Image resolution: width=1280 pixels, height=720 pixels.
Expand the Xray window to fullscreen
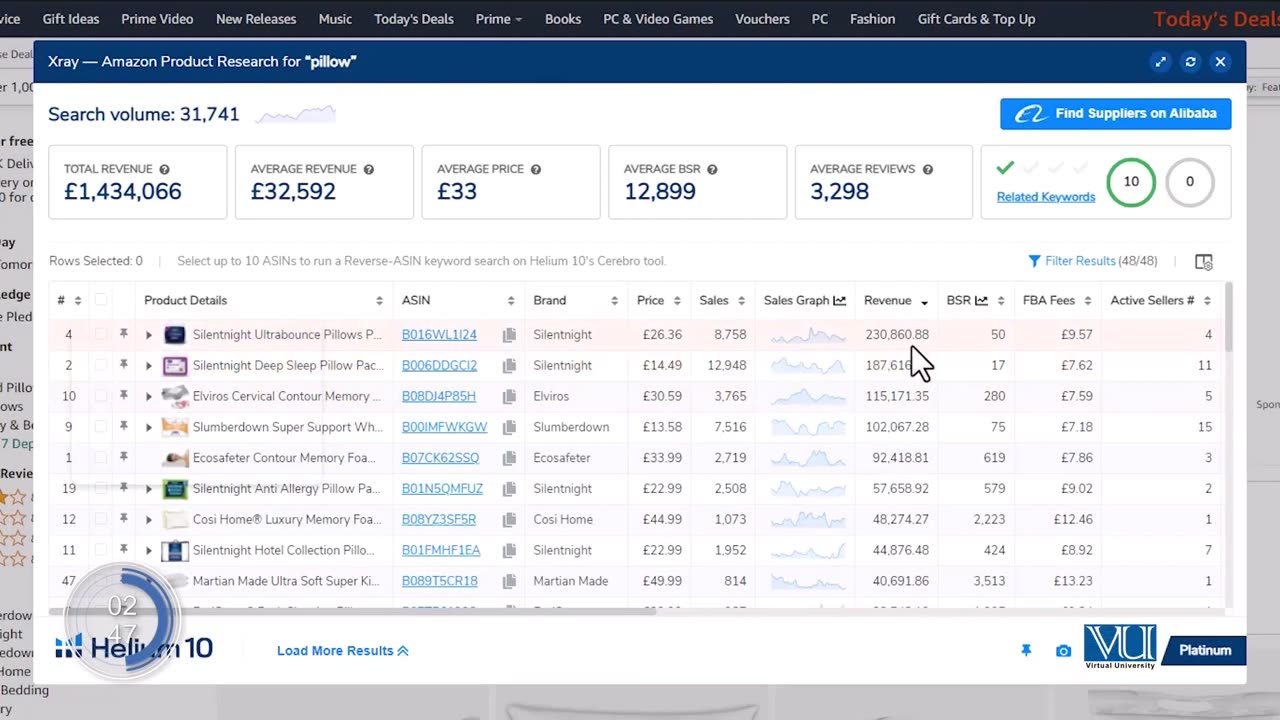coord(1160,62)
